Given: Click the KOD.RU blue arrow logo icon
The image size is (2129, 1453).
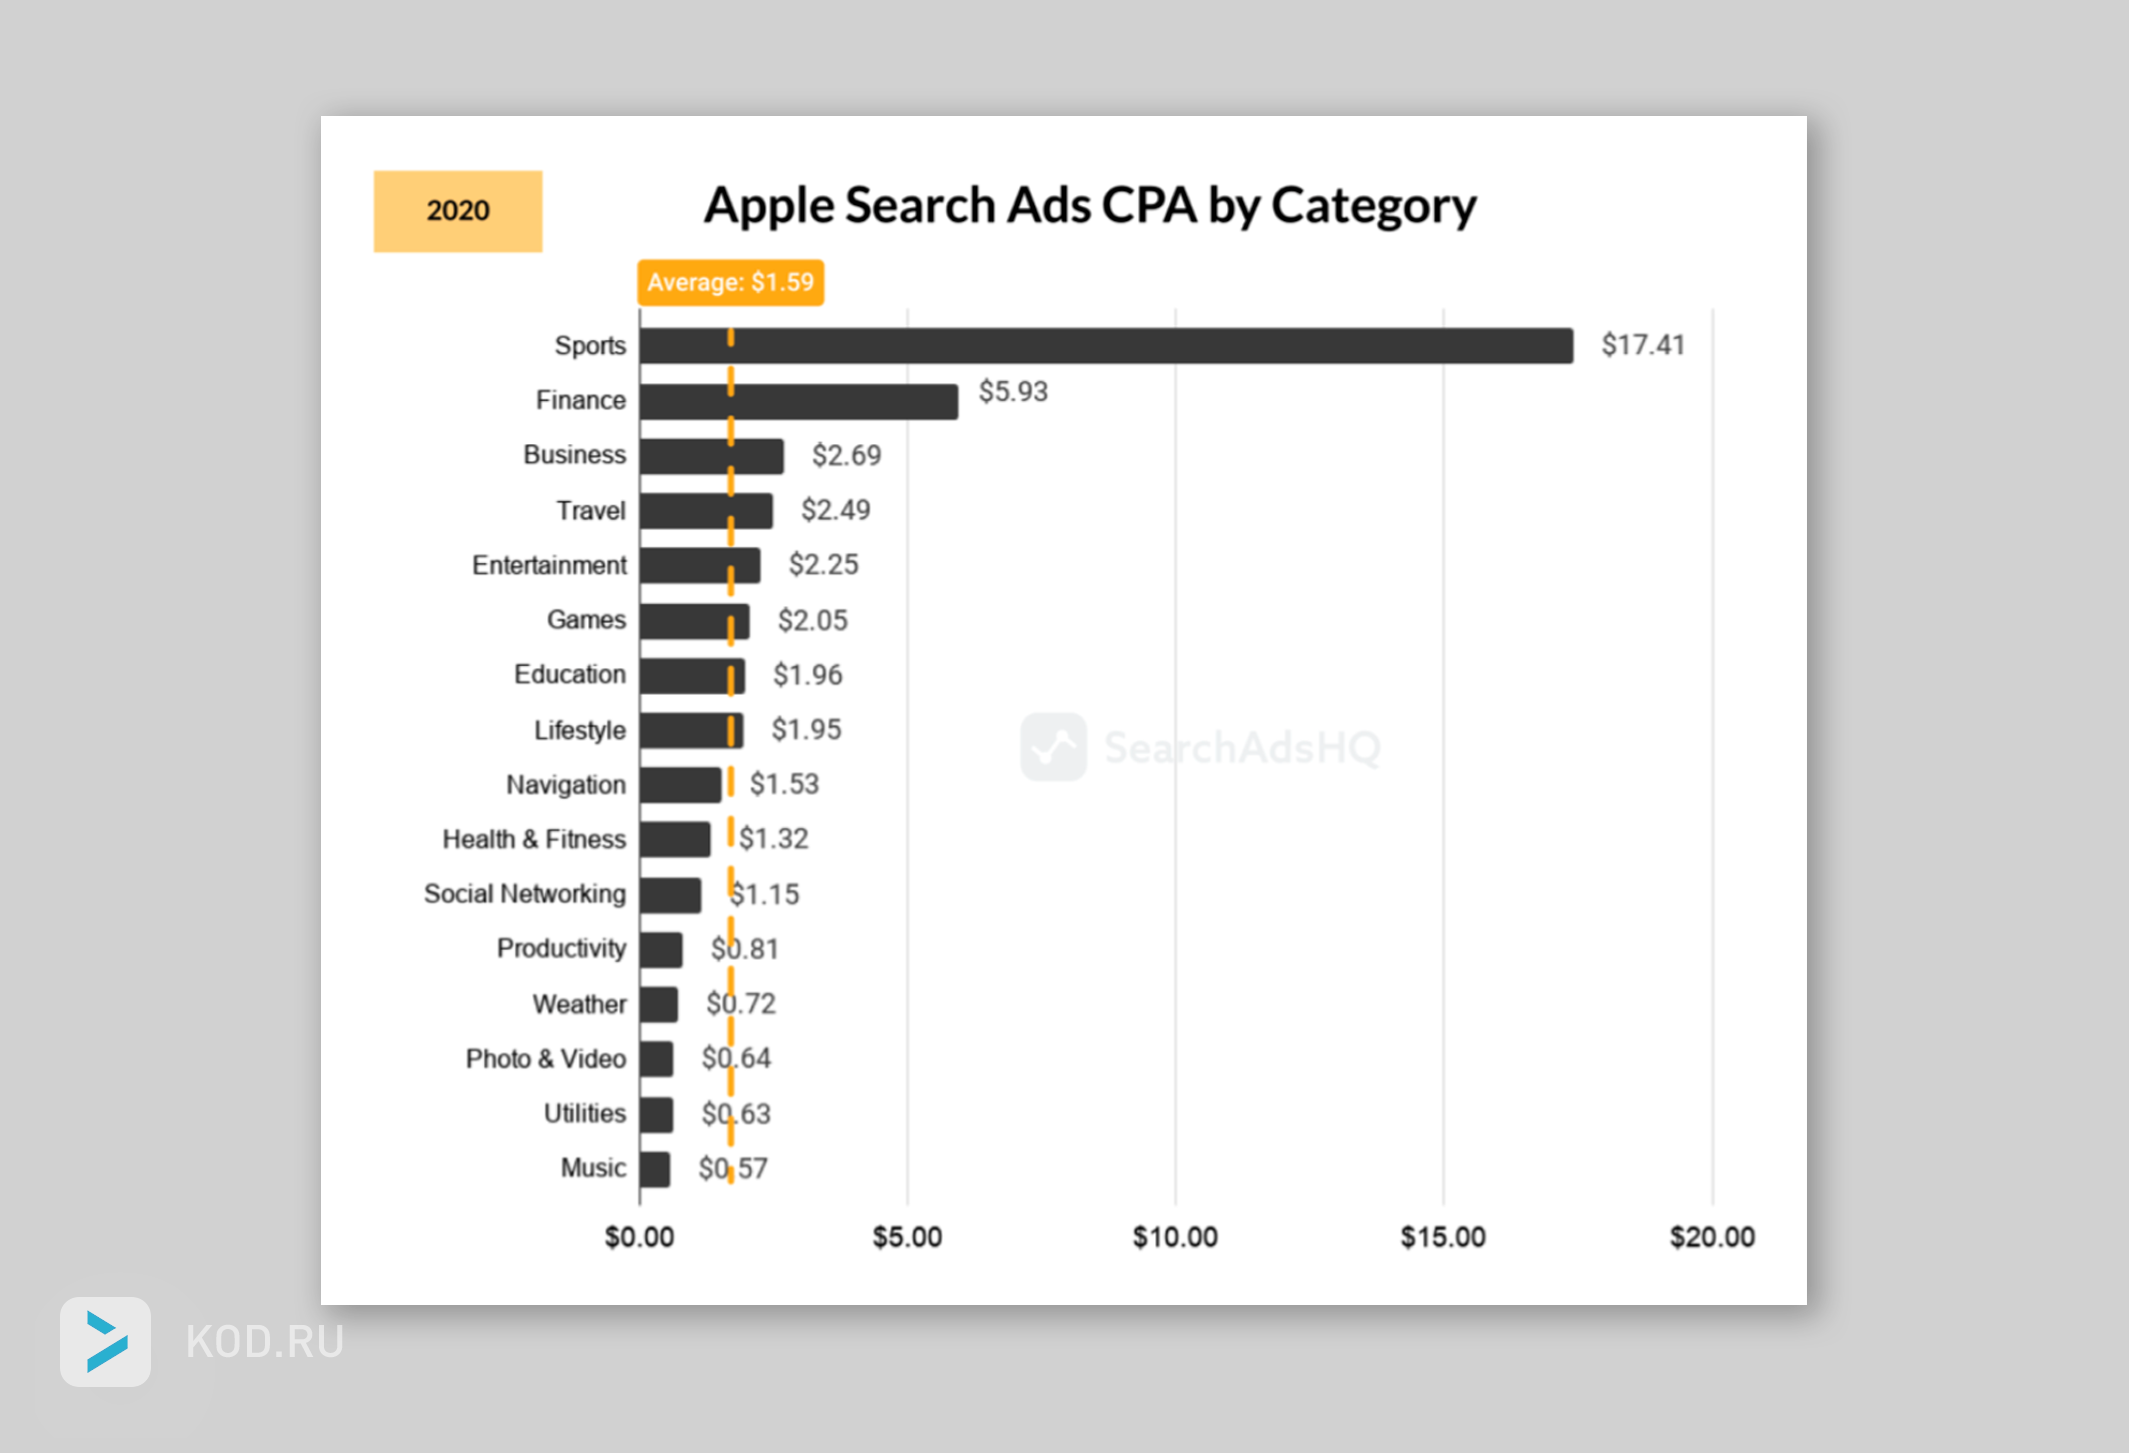Looking at the screenshot, I should tap(106, 1341).
